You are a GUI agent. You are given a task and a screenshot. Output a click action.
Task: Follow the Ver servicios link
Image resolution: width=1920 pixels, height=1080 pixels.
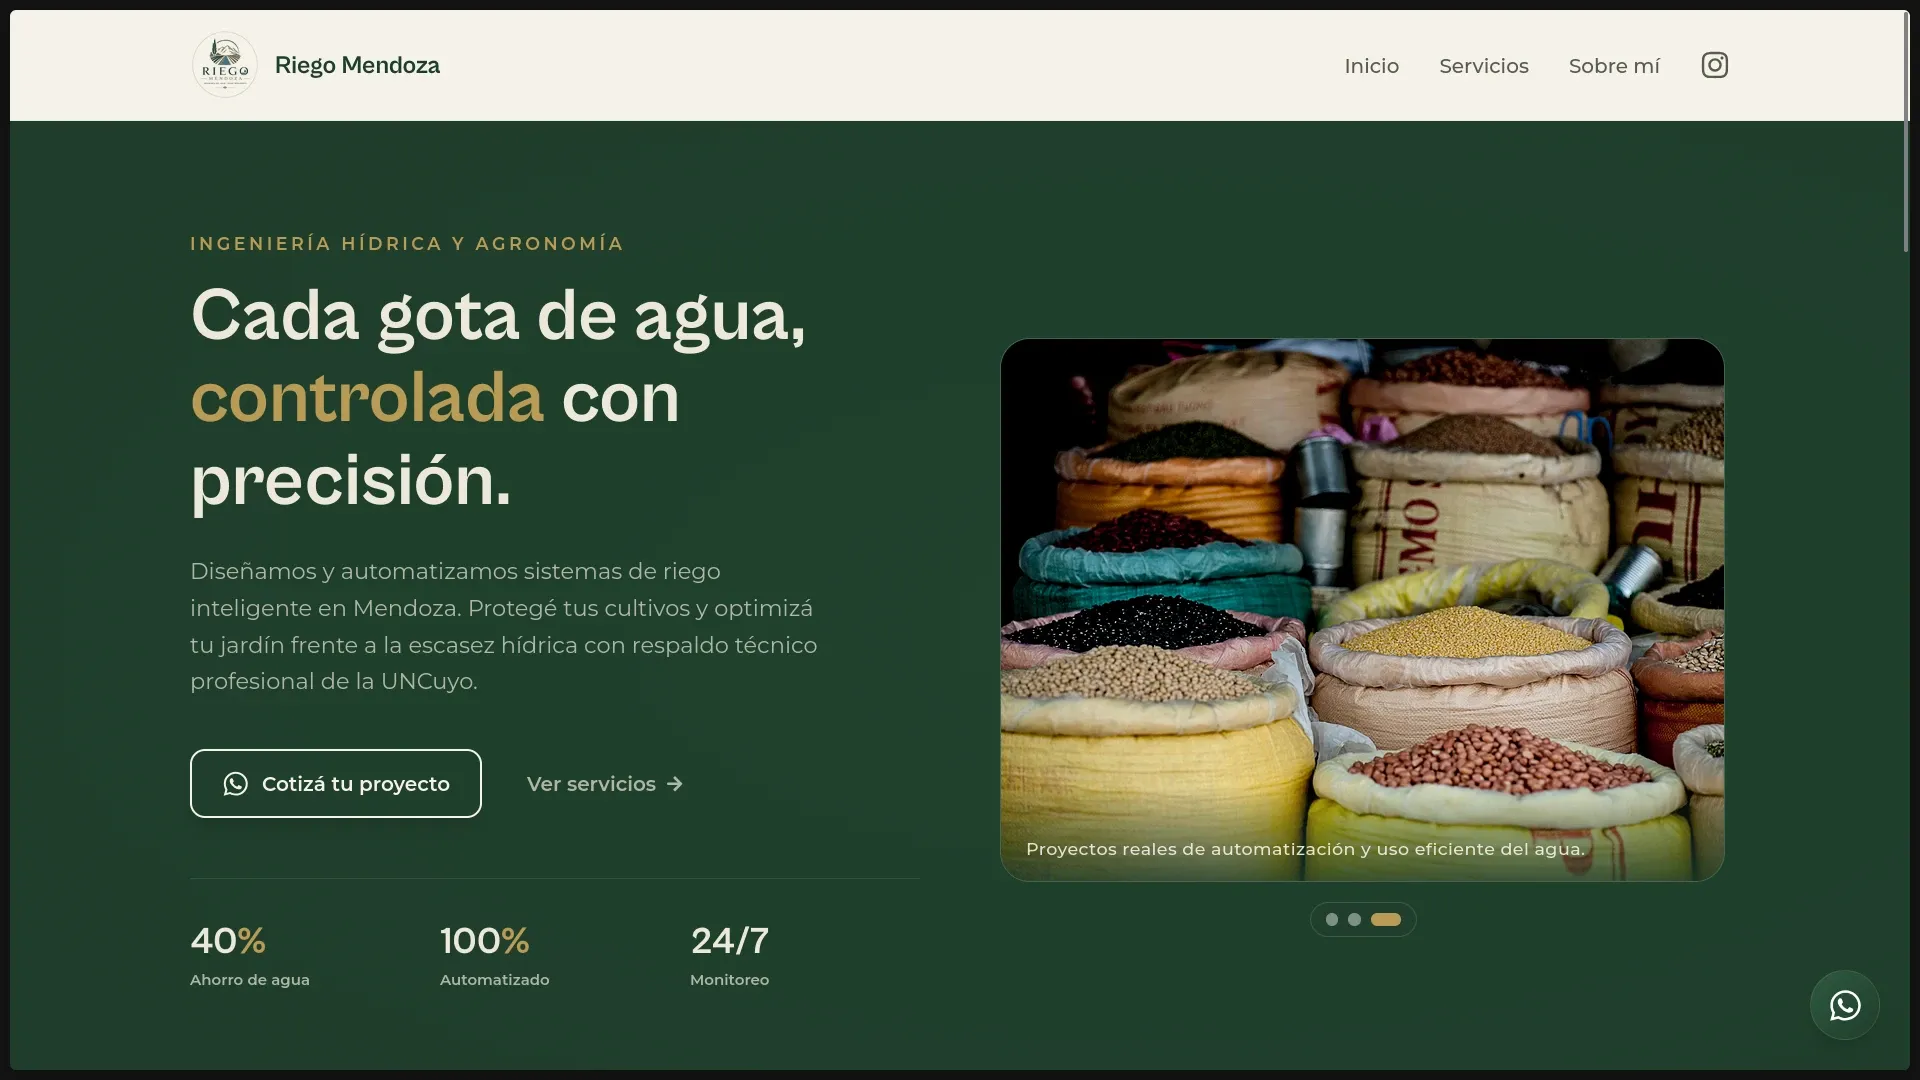(605, 784)
